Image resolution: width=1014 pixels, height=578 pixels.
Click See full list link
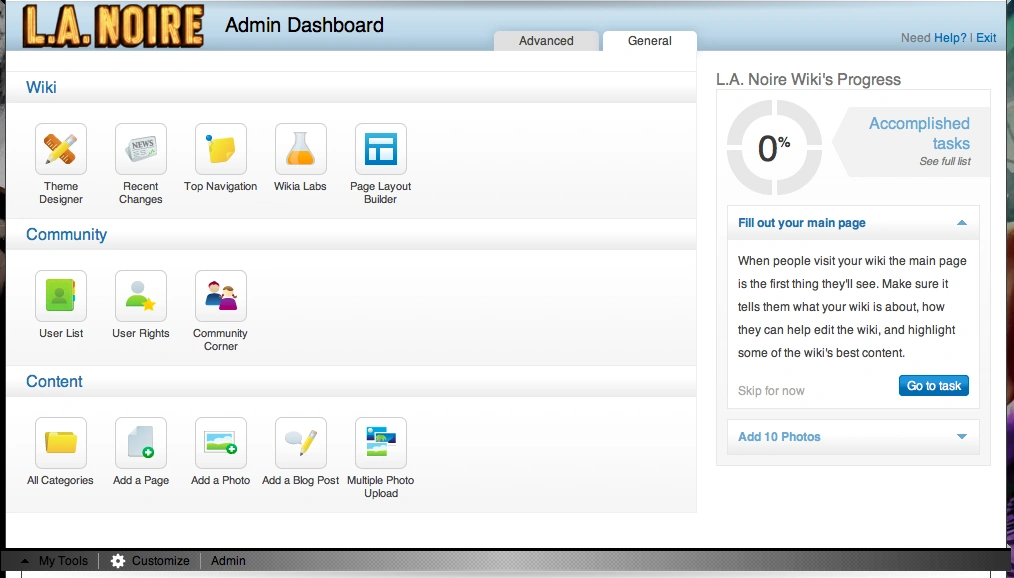click(945, 162)
